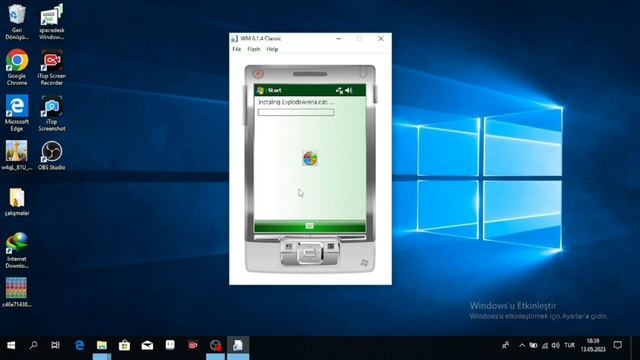Image resolution: width=640 pixels, height=360 pixels.
Task: Open the Windows Start menu
Action: [11, 345]
